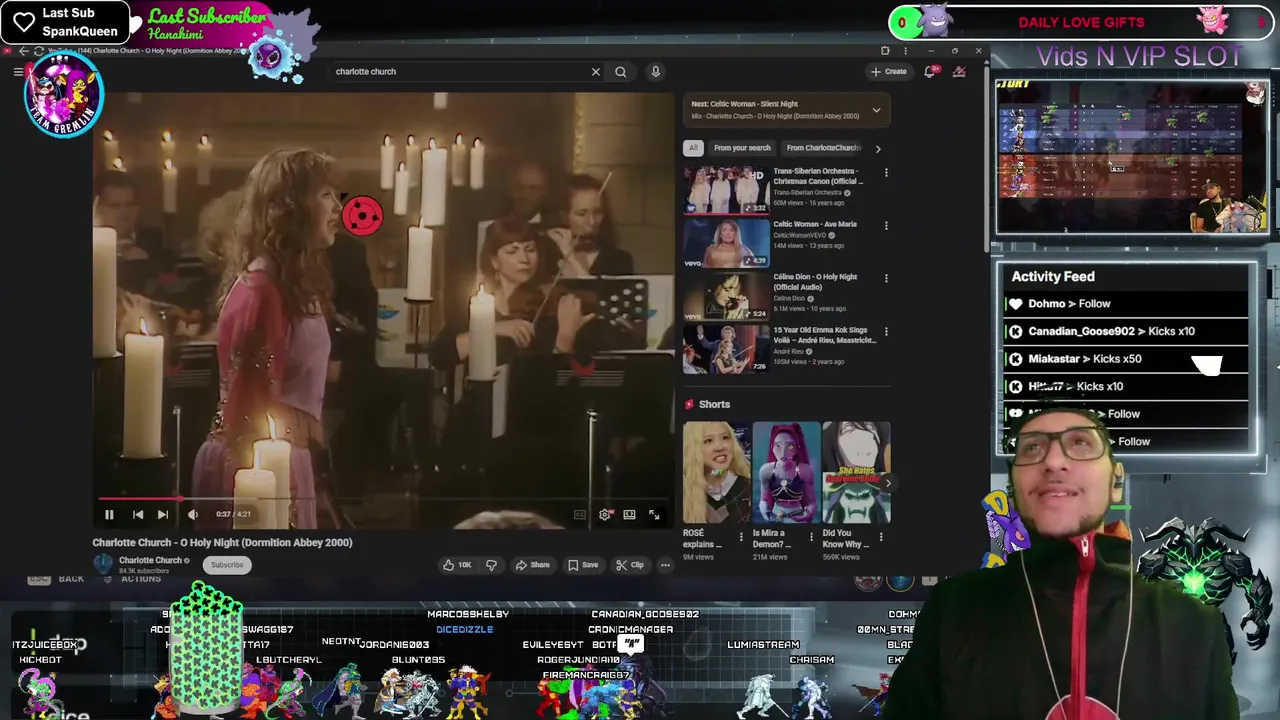This screenshot has height=720, width=1280.
Task: Click the Shorts section heading
Action: tap(714, 404)
